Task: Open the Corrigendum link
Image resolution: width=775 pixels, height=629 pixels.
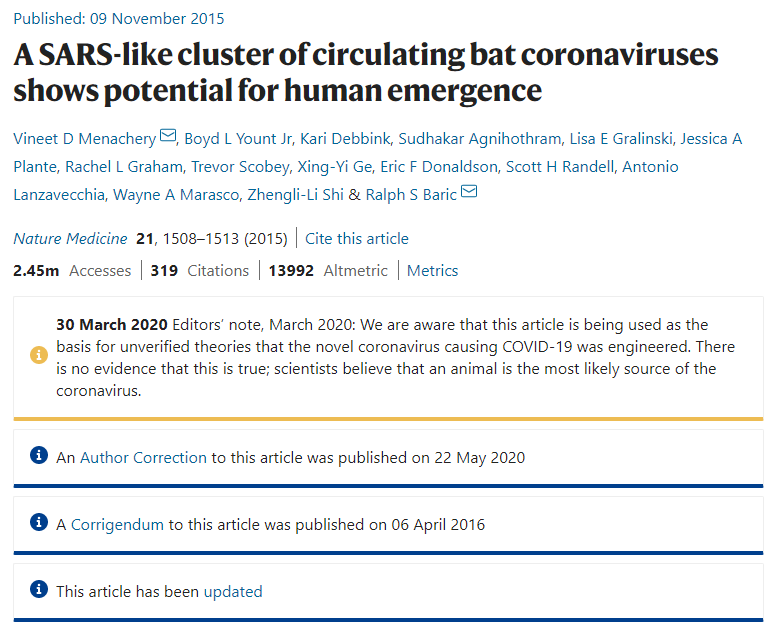Action: click(117, 525)
